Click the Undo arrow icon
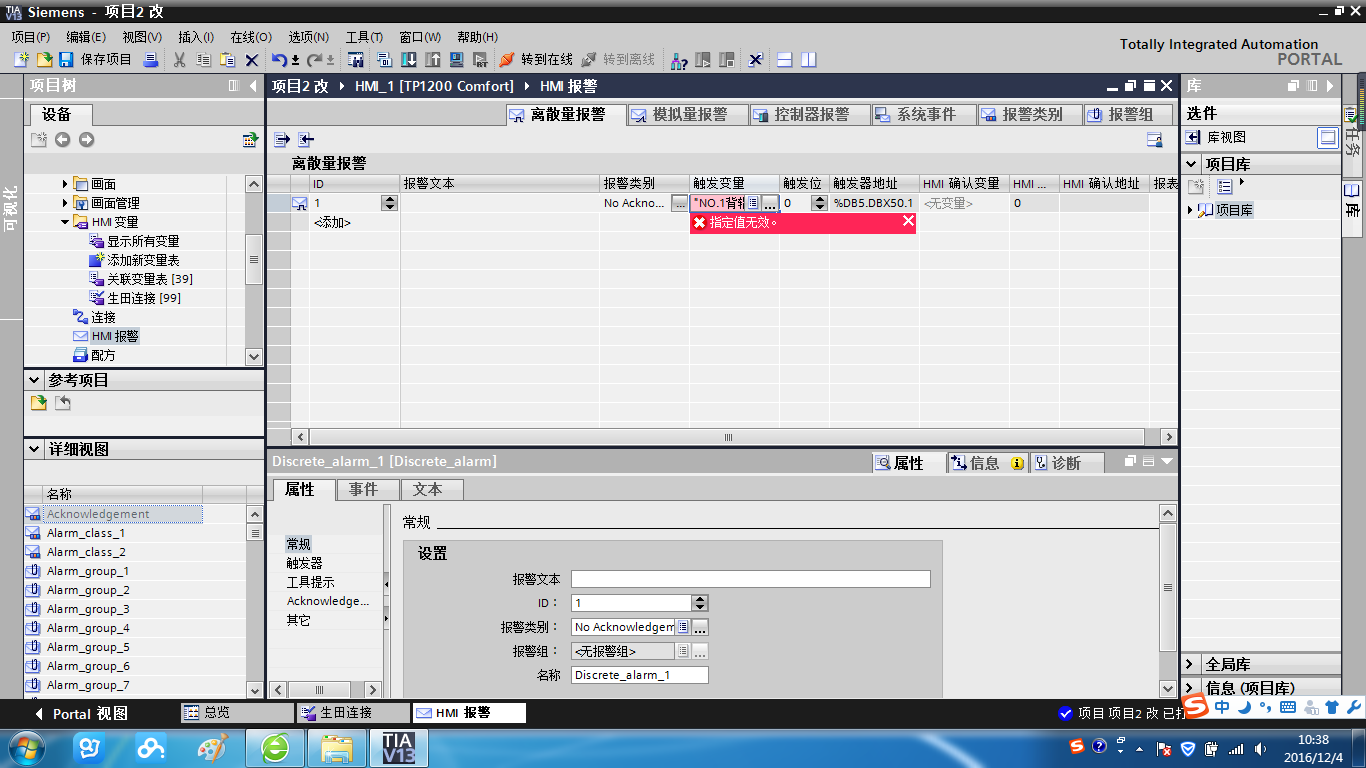 pyautogui.click(x=280, y=60)
